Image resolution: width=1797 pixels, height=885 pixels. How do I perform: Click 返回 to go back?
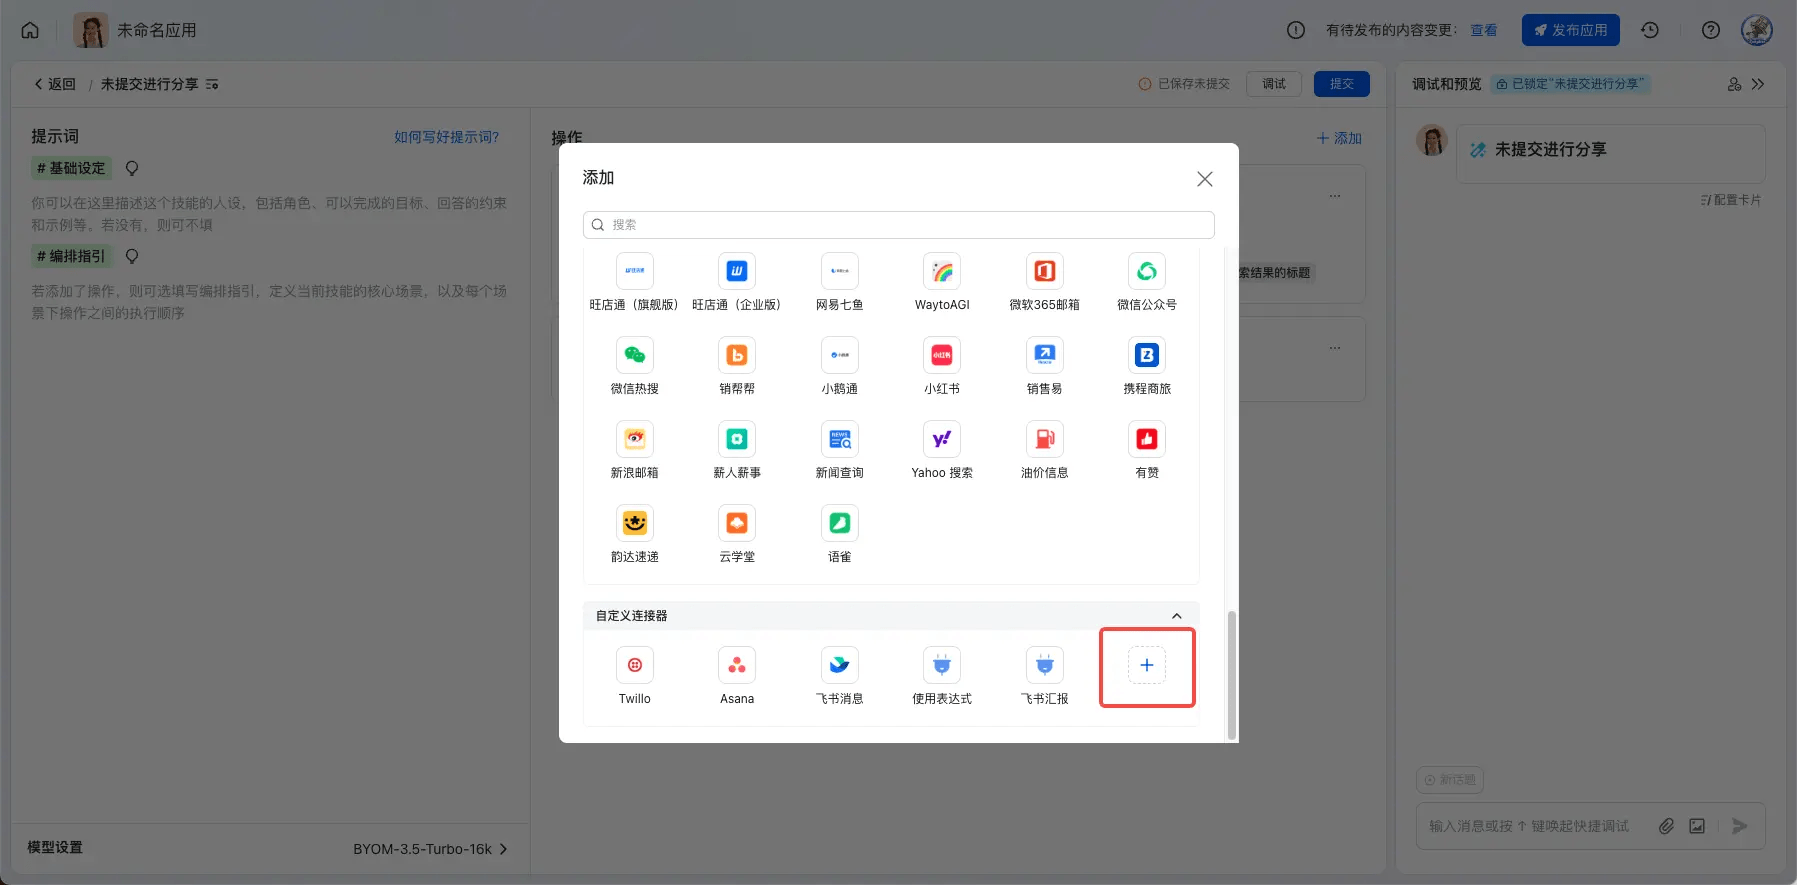[x=55, y=84]
